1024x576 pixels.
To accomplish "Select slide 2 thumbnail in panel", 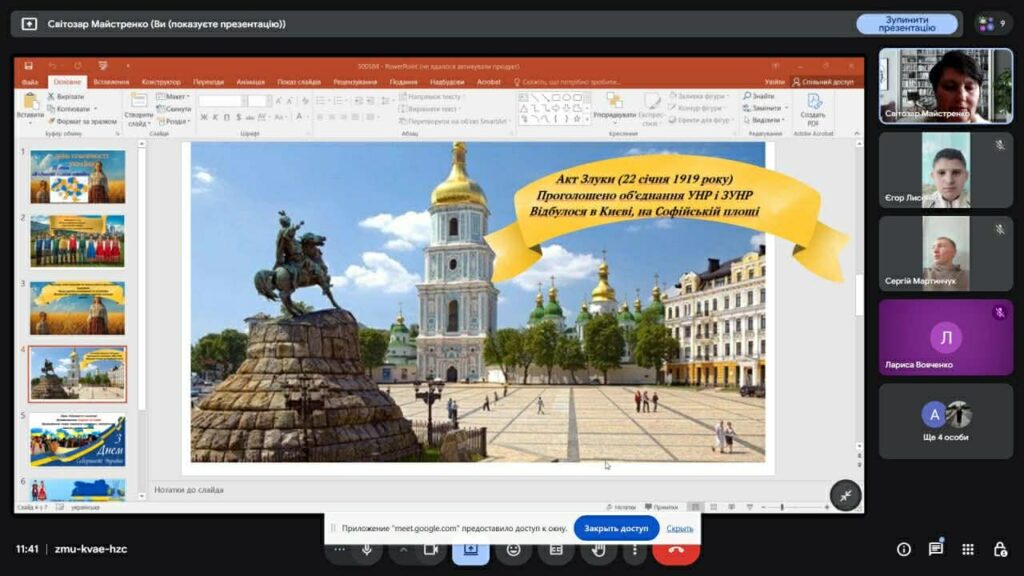I will 77,240.
